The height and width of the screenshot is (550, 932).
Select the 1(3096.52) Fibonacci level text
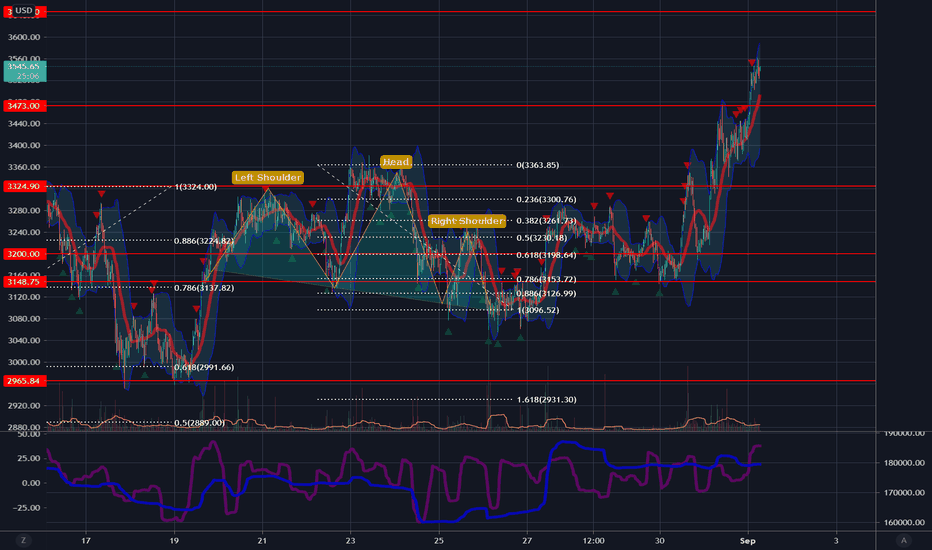click(x=538, y=310)
